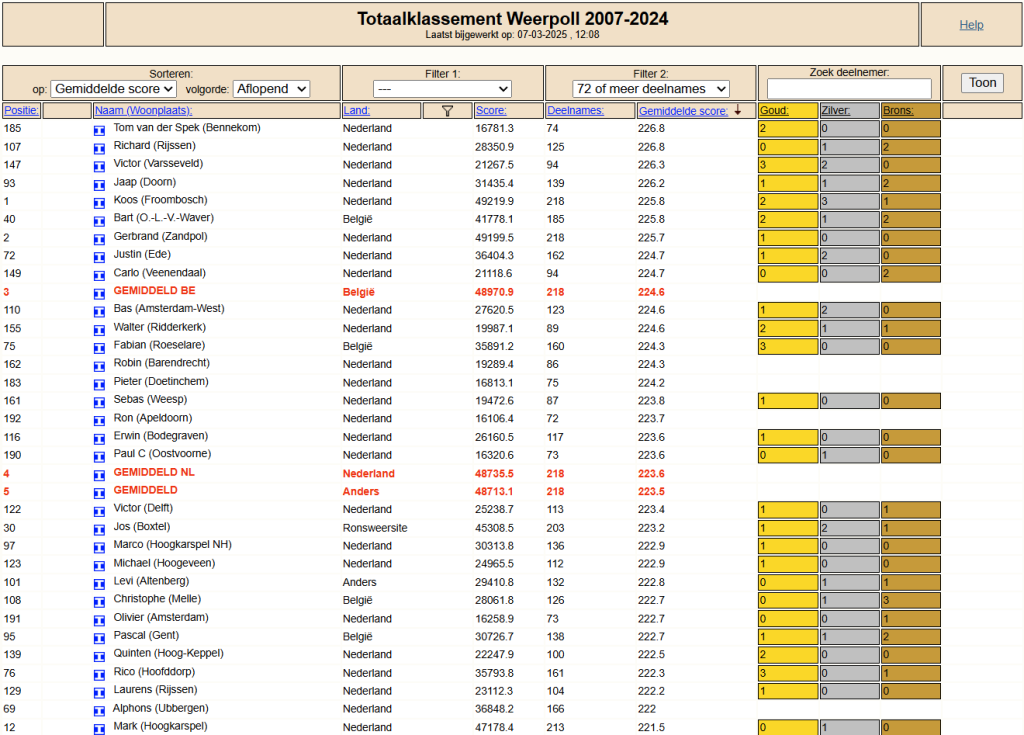
Task: Click info icon next to Fabian (Roeselare)
Action: [x=99, y=348]
